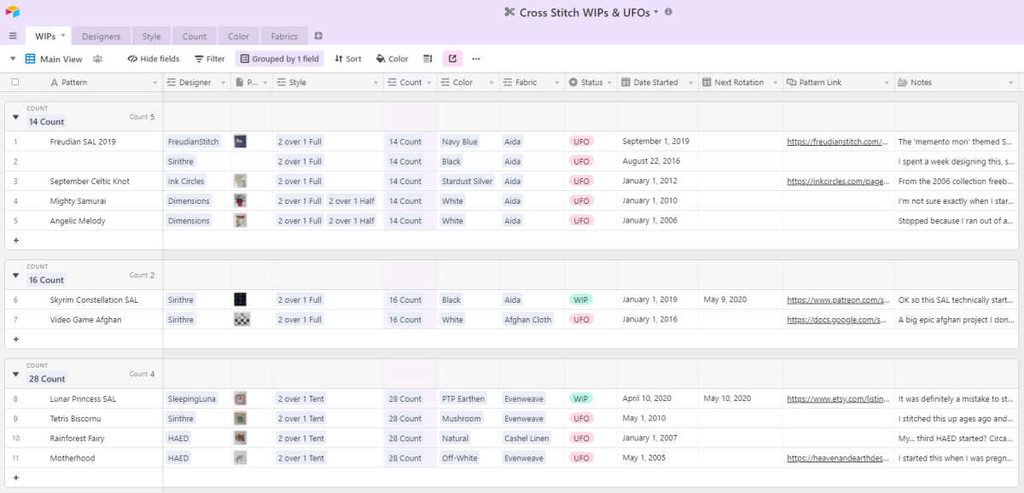Open Mighty Samurai picture thumbnail
Screen dimensions: 1024x493
pos(240,201)
